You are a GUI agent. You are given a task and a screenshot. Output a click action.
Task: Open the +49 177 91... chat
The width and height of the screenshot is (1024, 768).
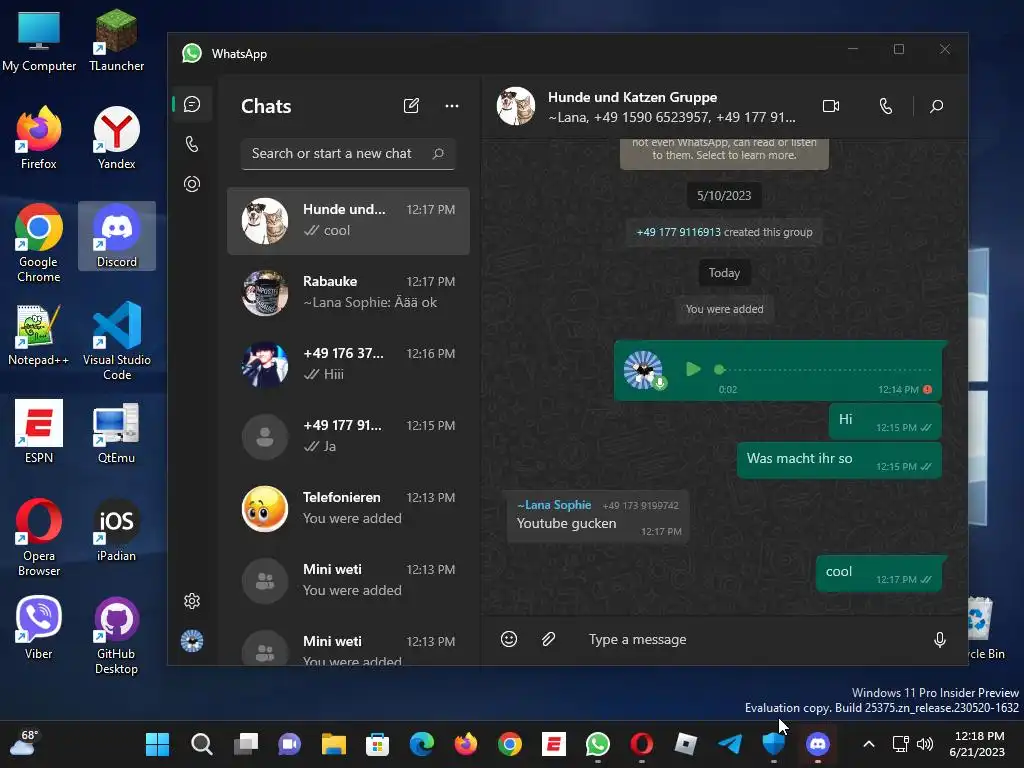click(x=348, y=436)
